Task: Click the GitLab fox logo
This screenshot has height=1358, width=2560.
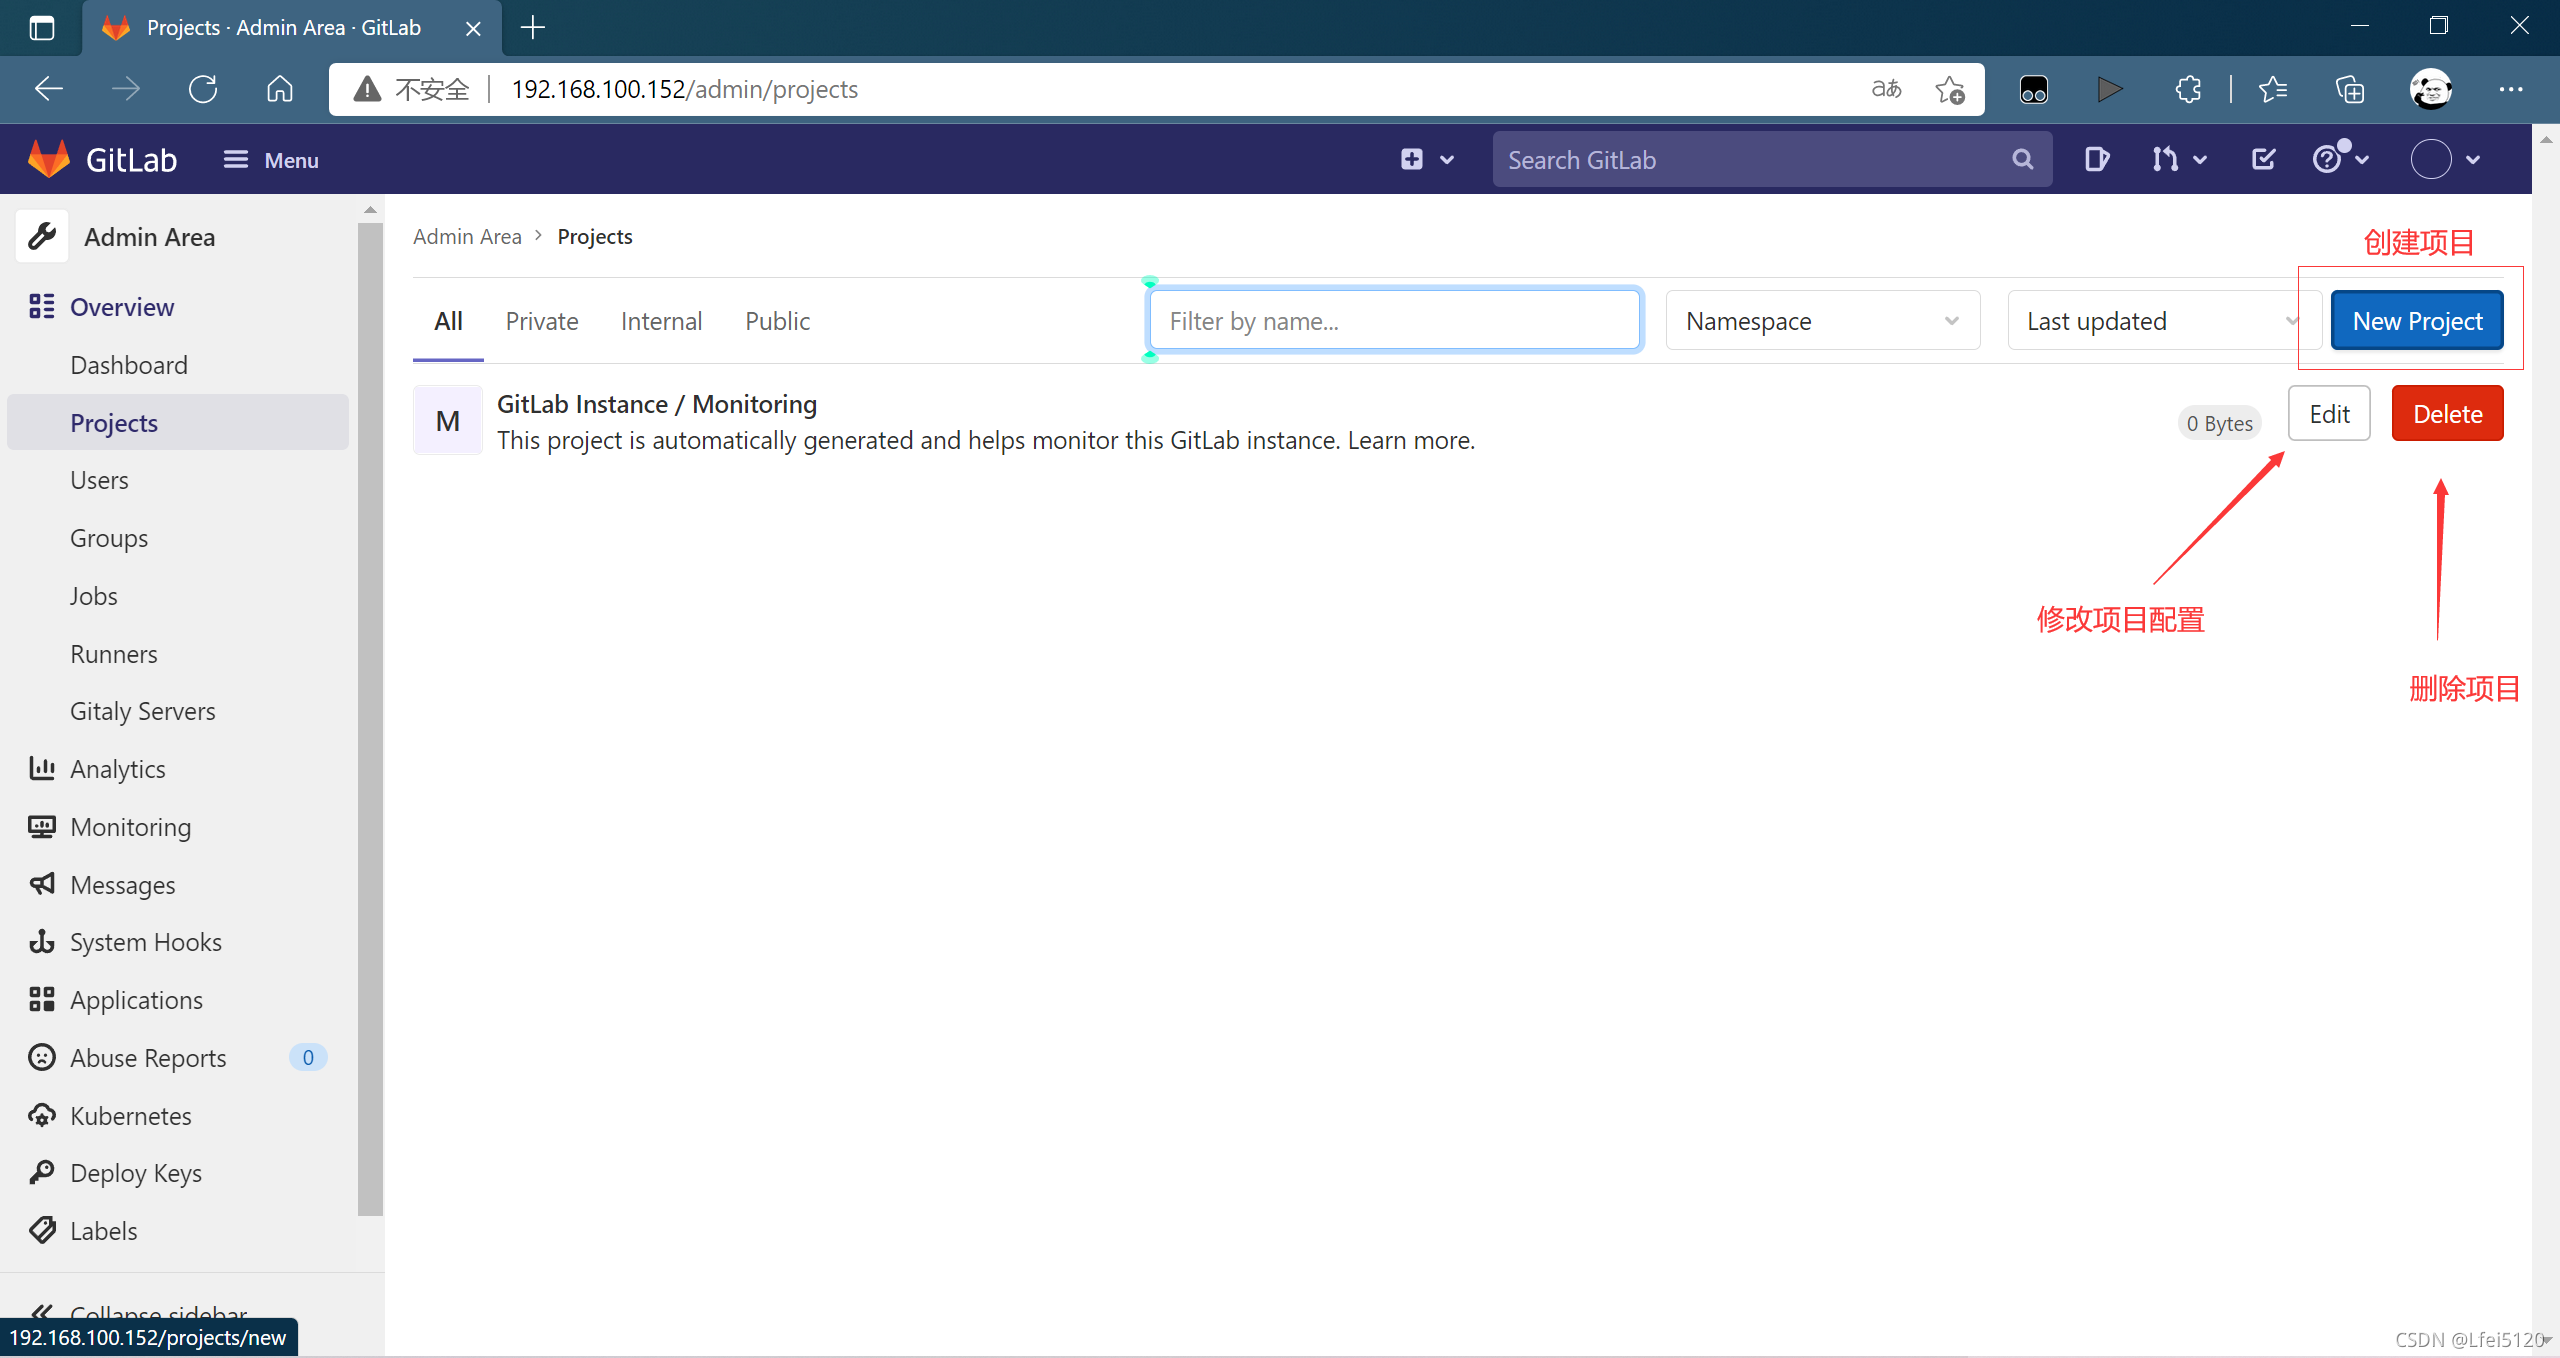Action: (48, 159)
